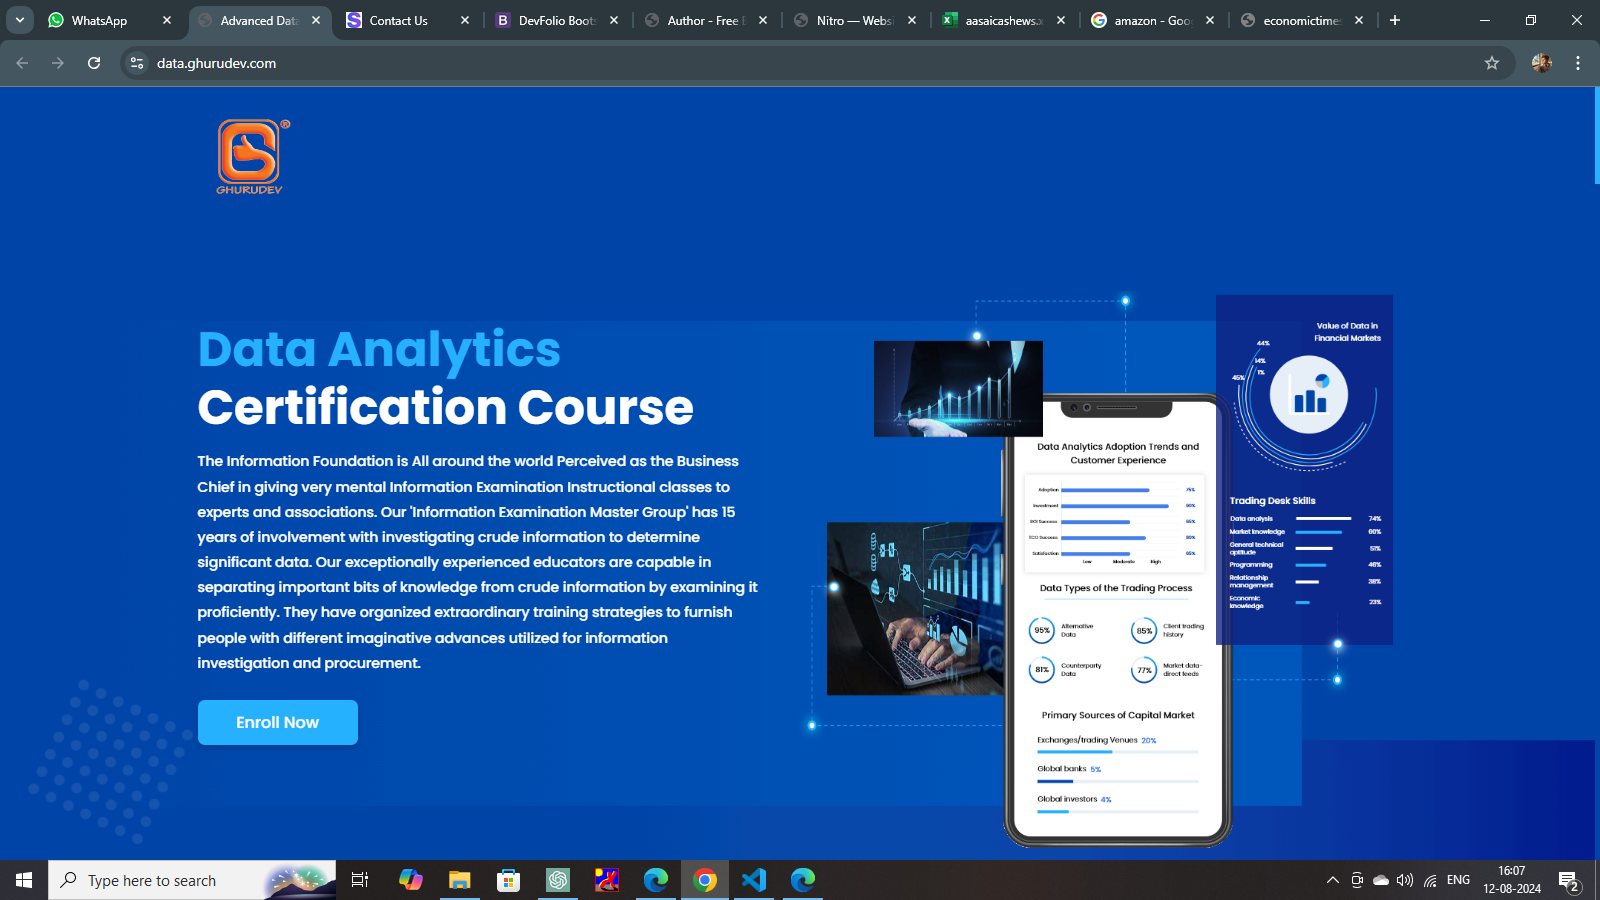The image size is (1600, 900).
Task: View site information icon in address bar
Action: 137,63
